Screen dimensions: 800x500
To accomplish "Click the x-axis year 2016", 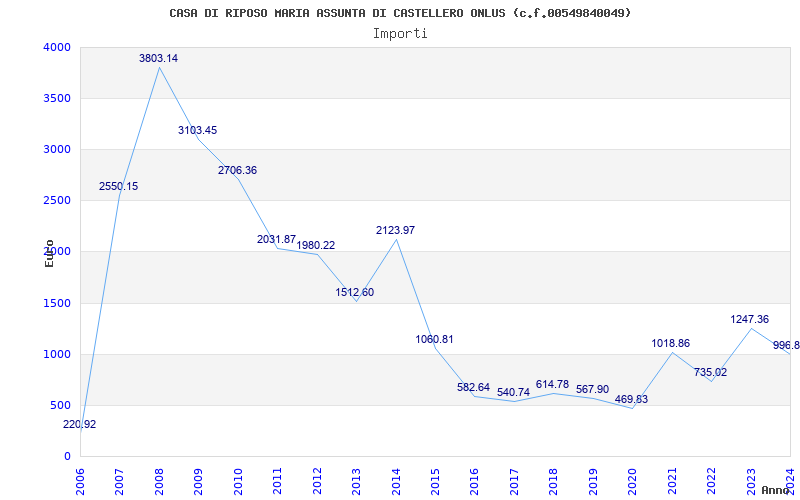I will [x=474, y=482].
